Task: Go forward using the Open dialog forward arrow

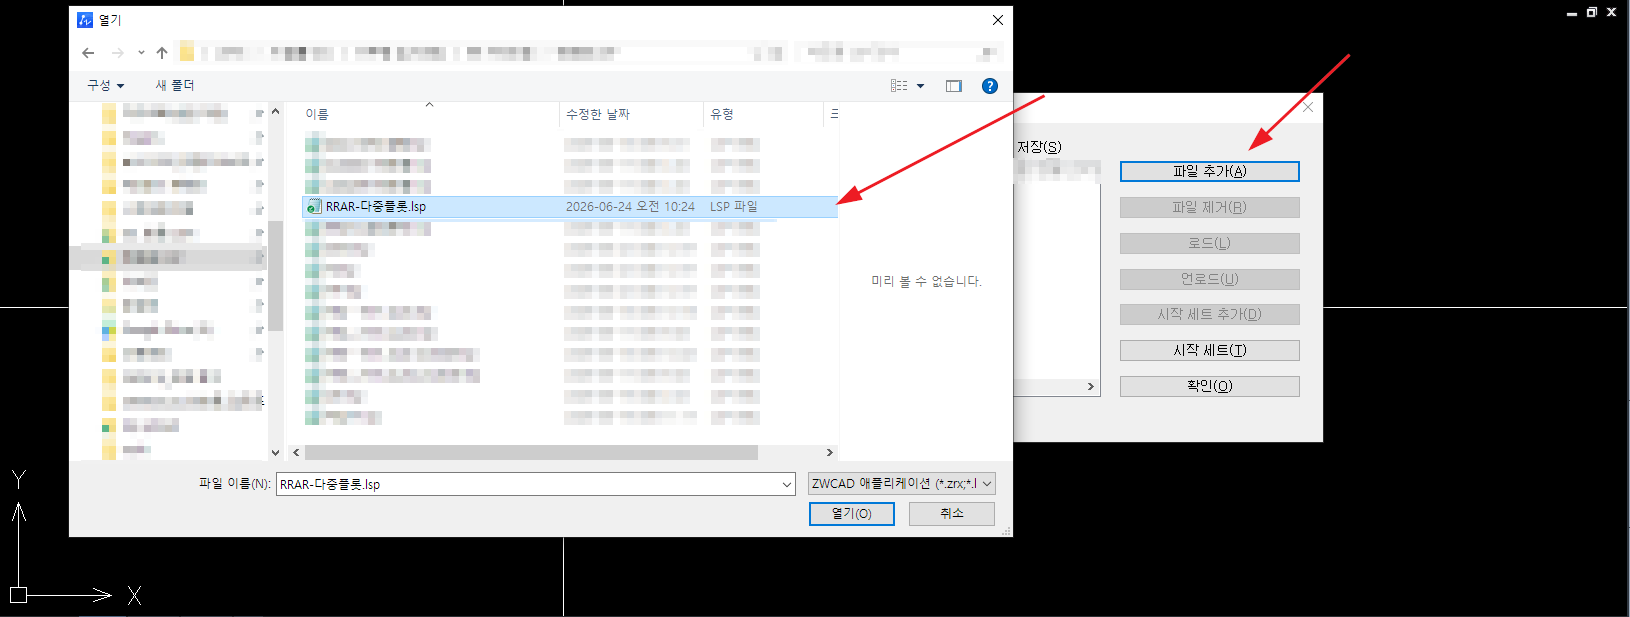Action: click(118, 53)
